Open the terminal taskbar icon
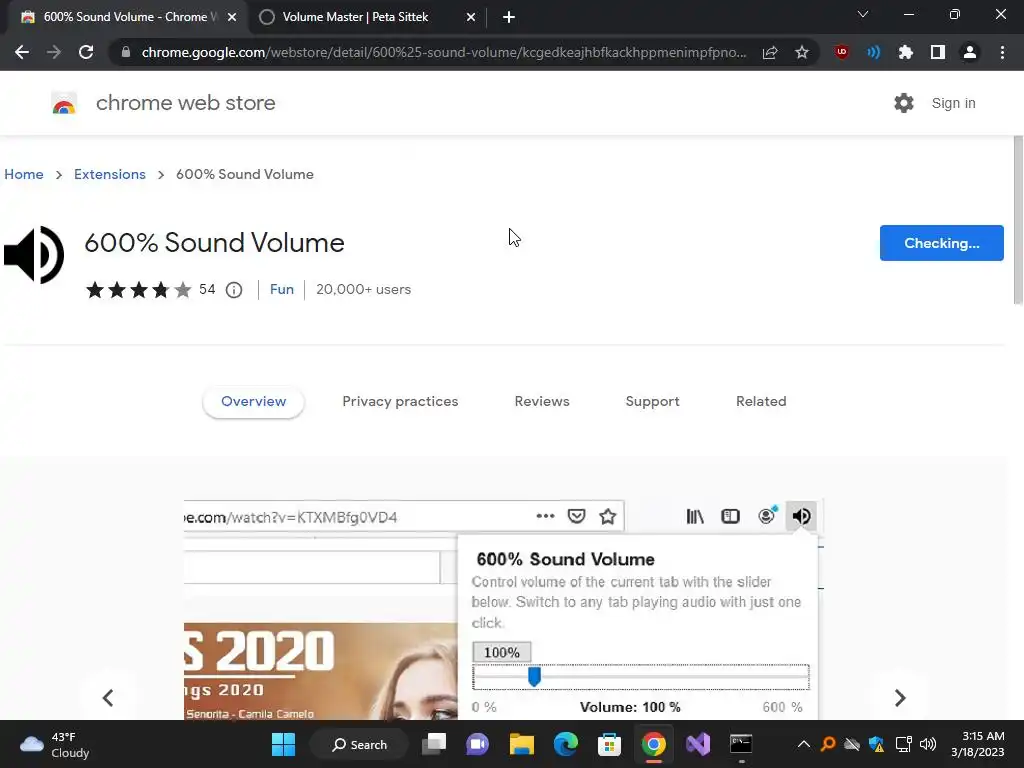Image resolution: width=1024 pixels, height=768 pixels. click(x=741, y=744)
